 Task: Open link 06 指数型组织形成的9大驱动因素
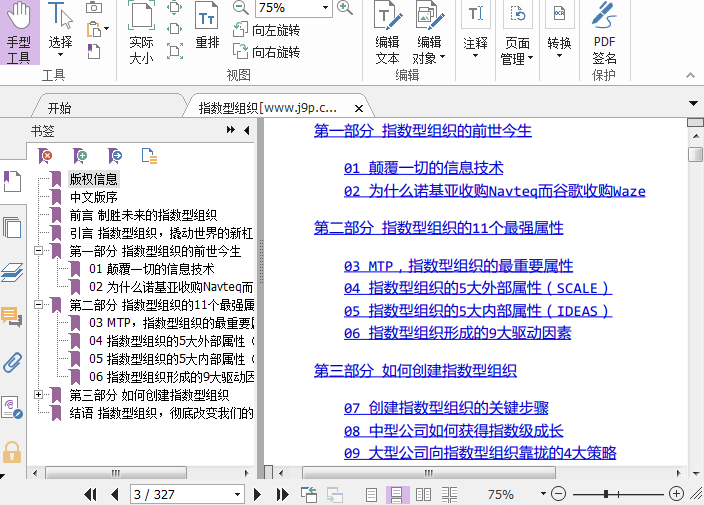[x=458, y=333]
